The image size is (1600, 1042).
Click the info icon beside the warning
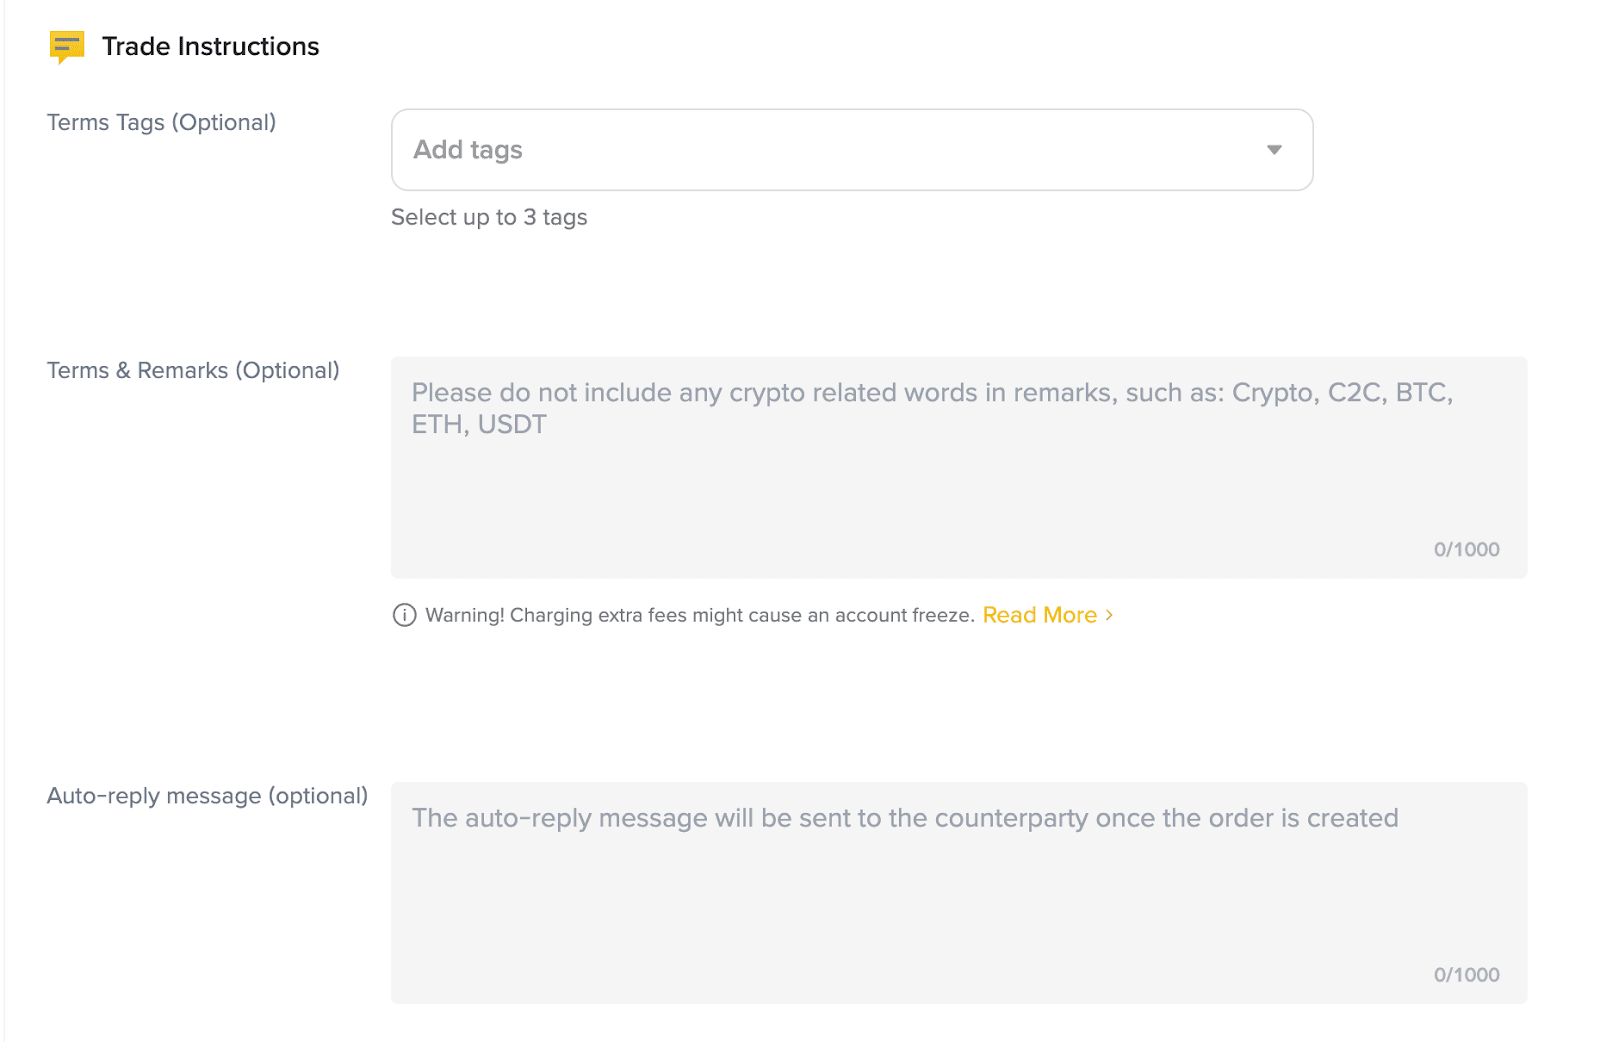pos(404,615)
